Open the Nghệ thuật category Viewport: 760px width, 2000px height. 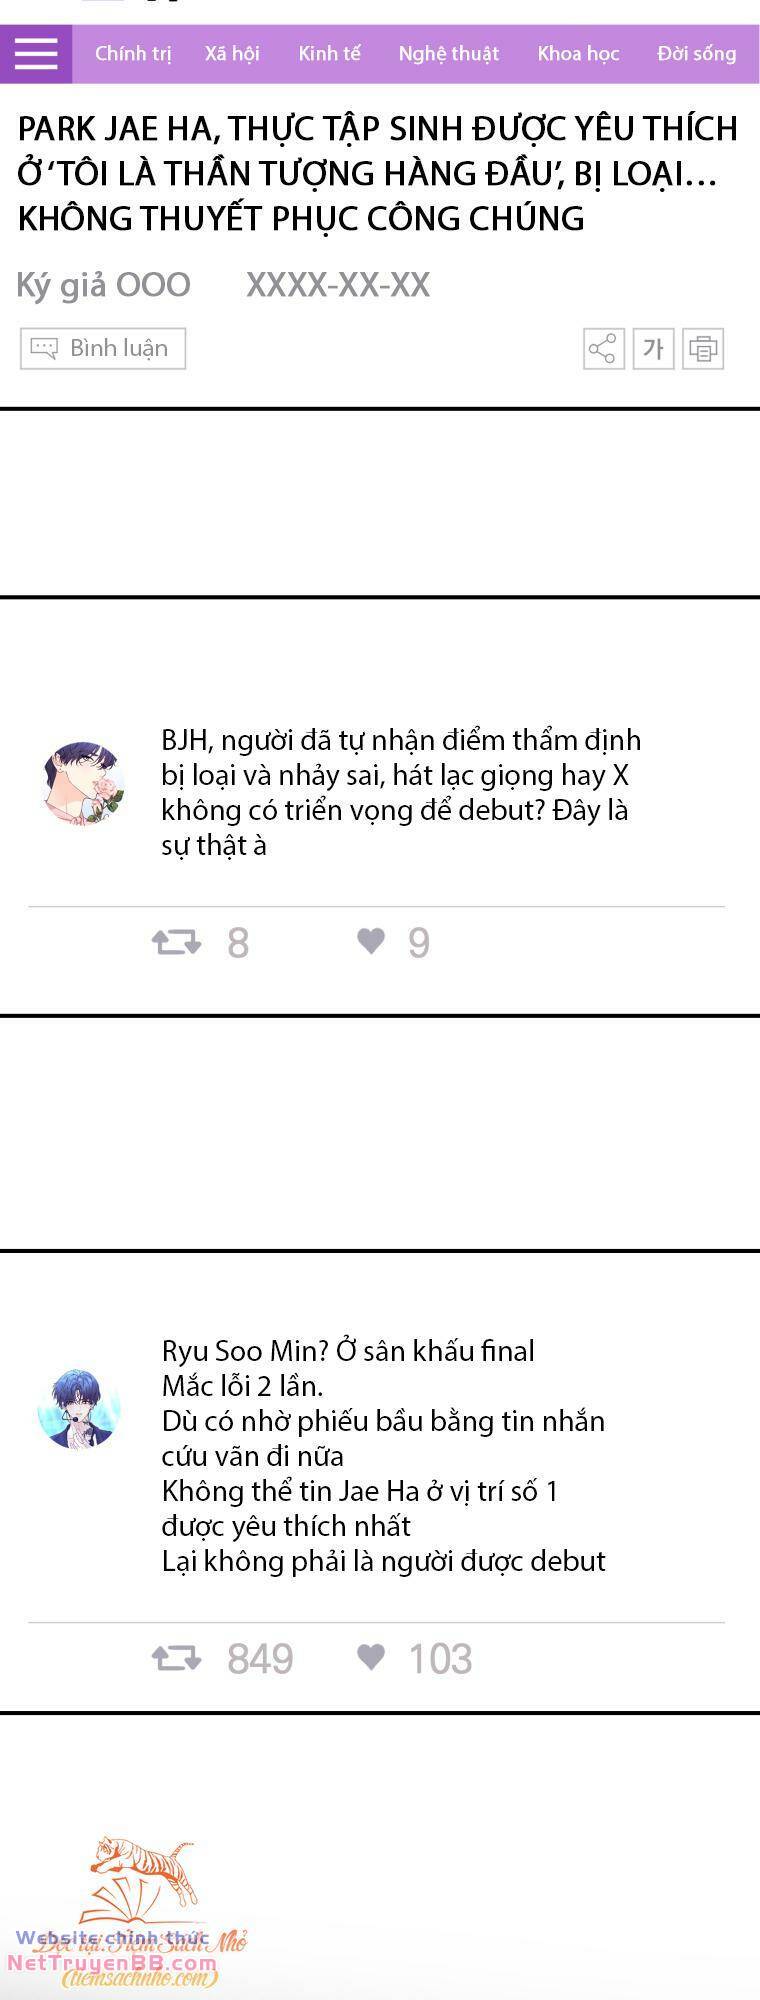tap(448, 54)
